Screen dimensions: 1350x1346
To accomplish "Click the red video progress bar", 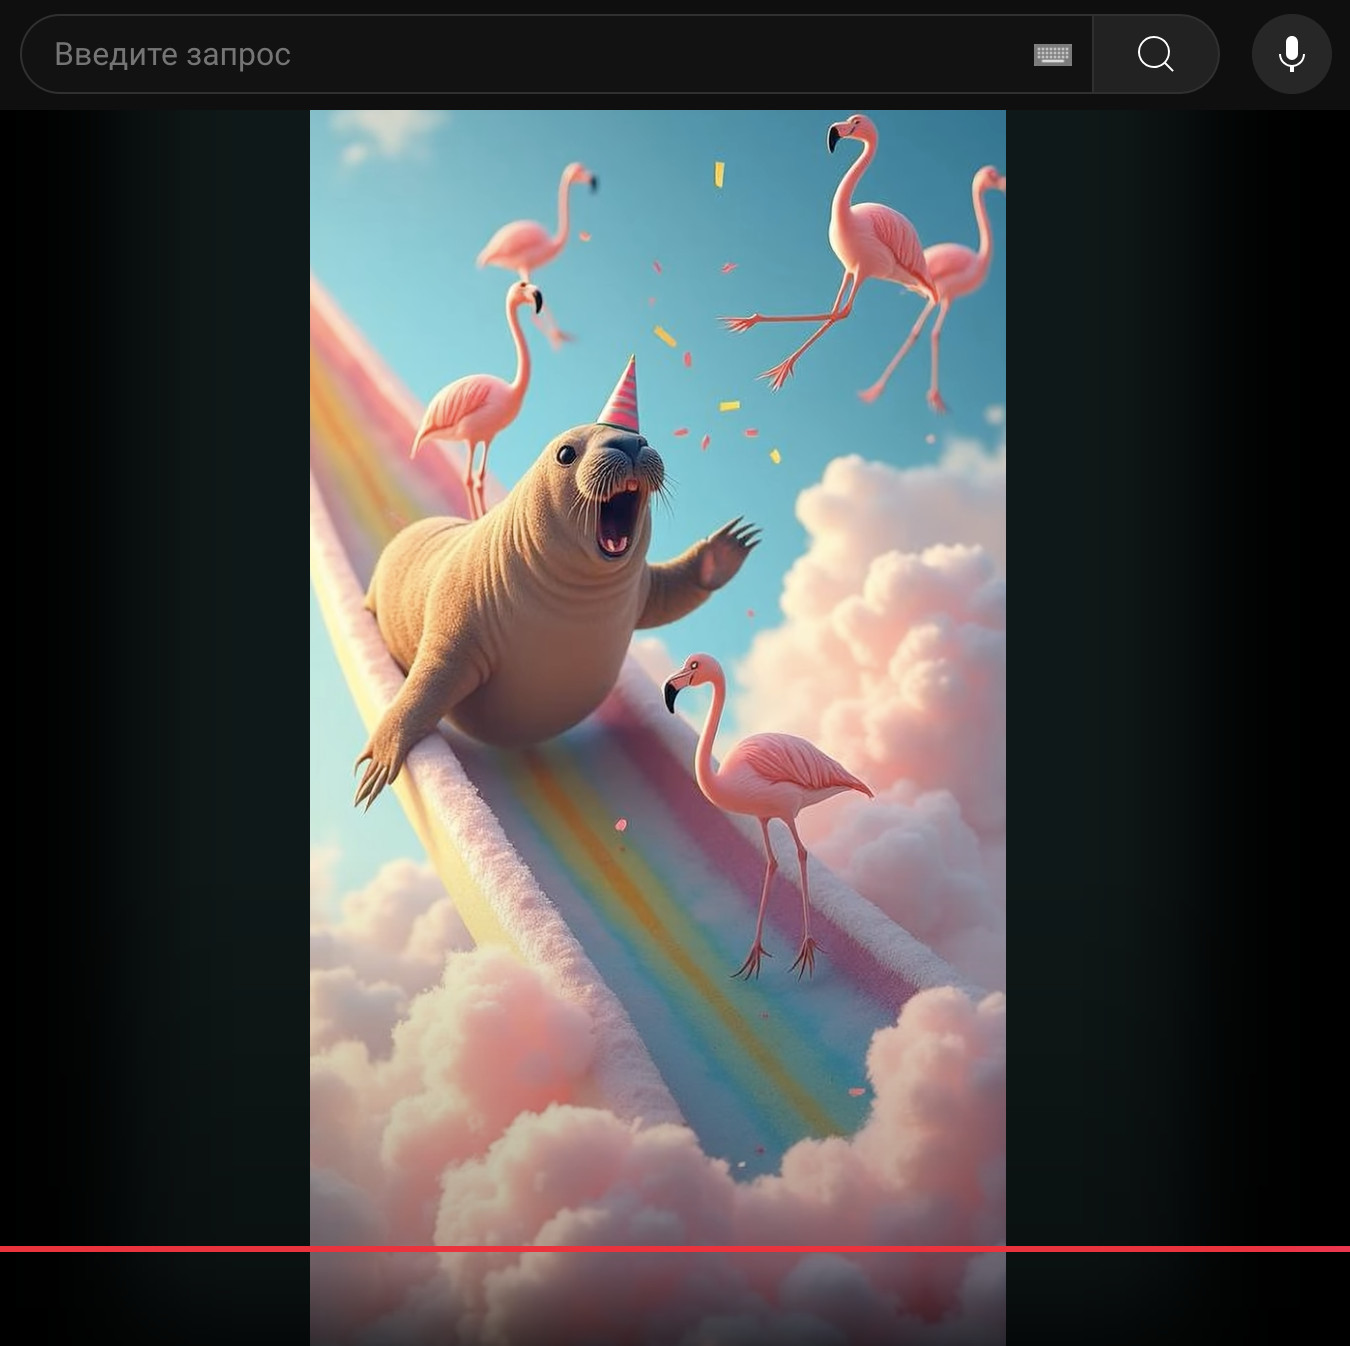I will click(x=675, y=1249).
